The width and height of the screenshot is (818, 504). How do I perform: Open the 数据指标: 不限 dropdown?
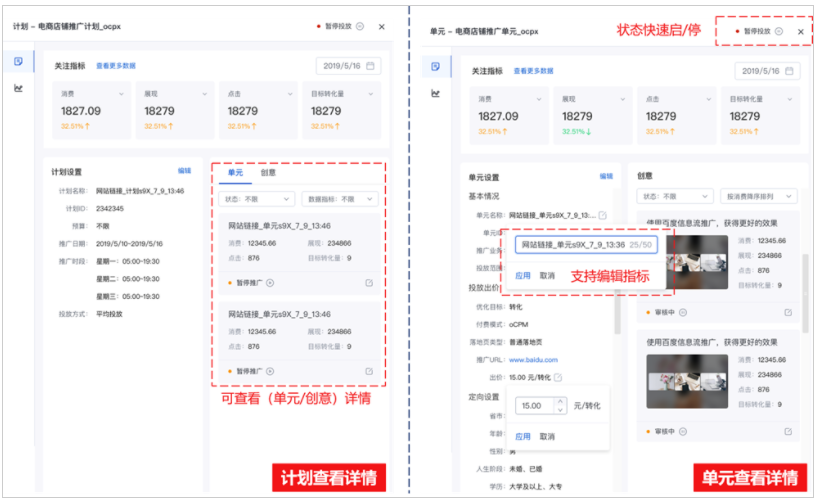[x=340, y=199]
